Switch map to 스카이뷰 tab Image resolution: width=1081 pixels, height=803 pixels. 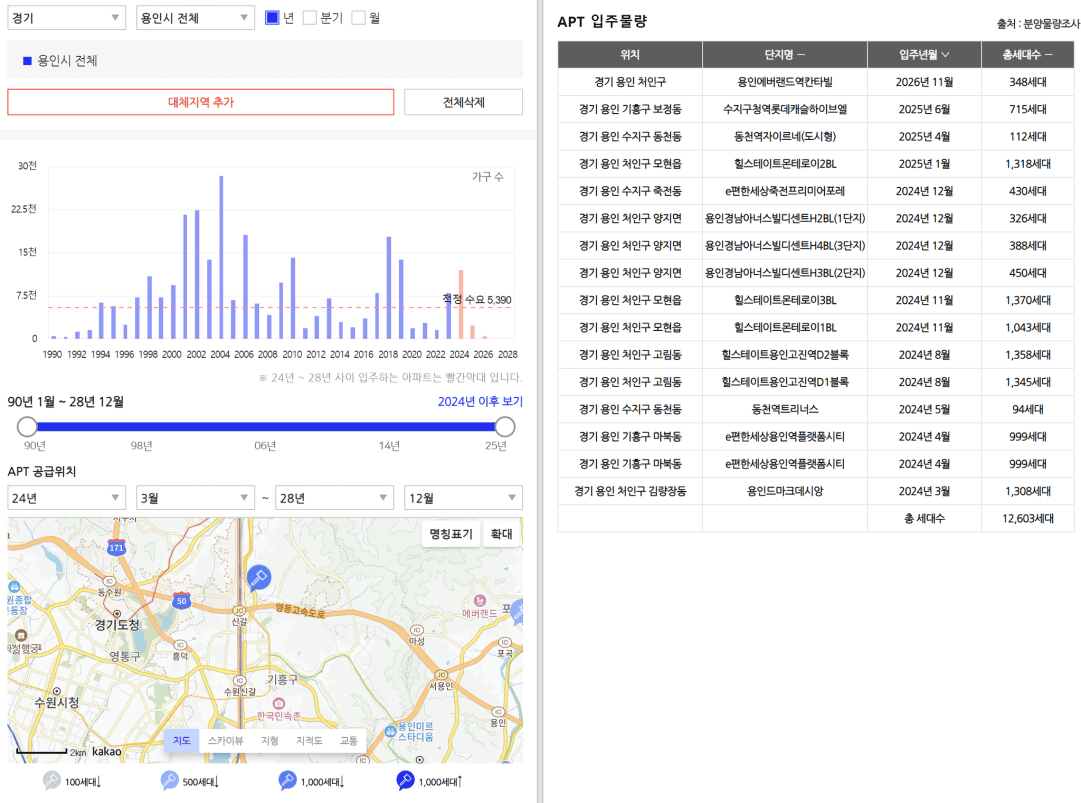coord(225,740)
